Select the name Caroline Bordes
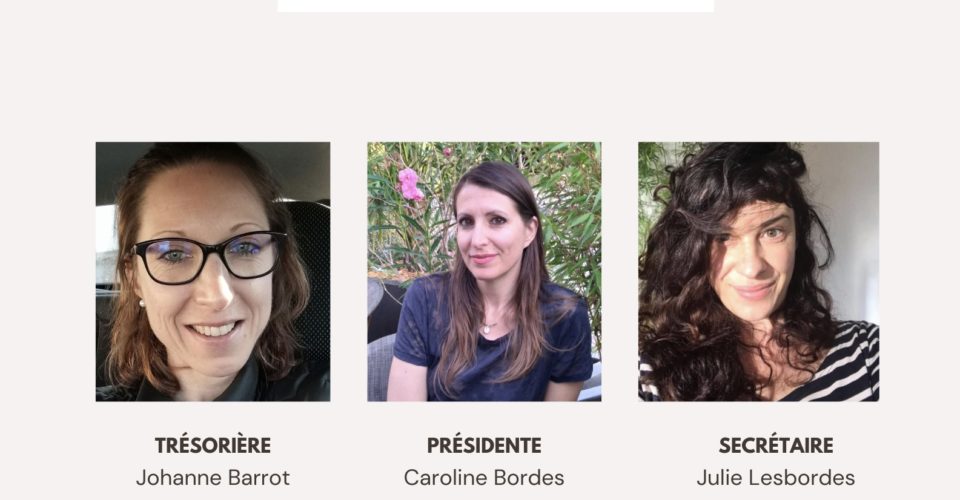 click(484, 477)
